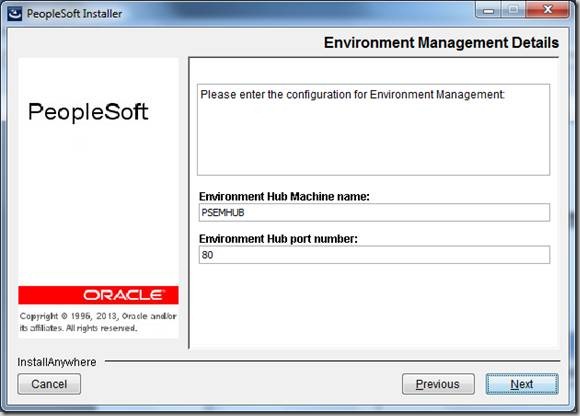
Task: Click the Environment Management Details heading
Action: tap(441, 43)
